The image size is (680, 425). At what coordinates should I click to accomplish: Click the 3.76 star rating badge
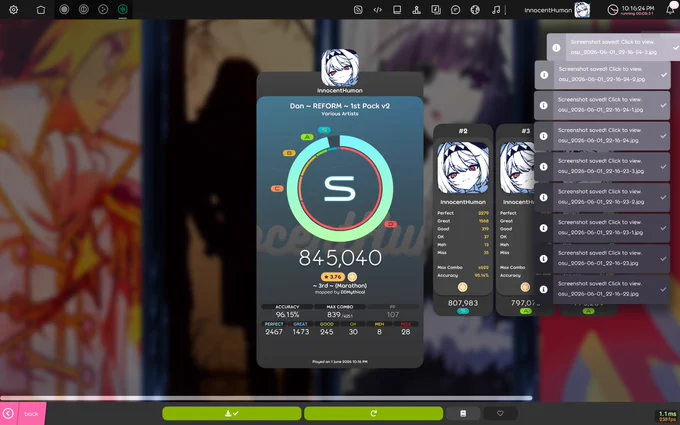[333, 277]
